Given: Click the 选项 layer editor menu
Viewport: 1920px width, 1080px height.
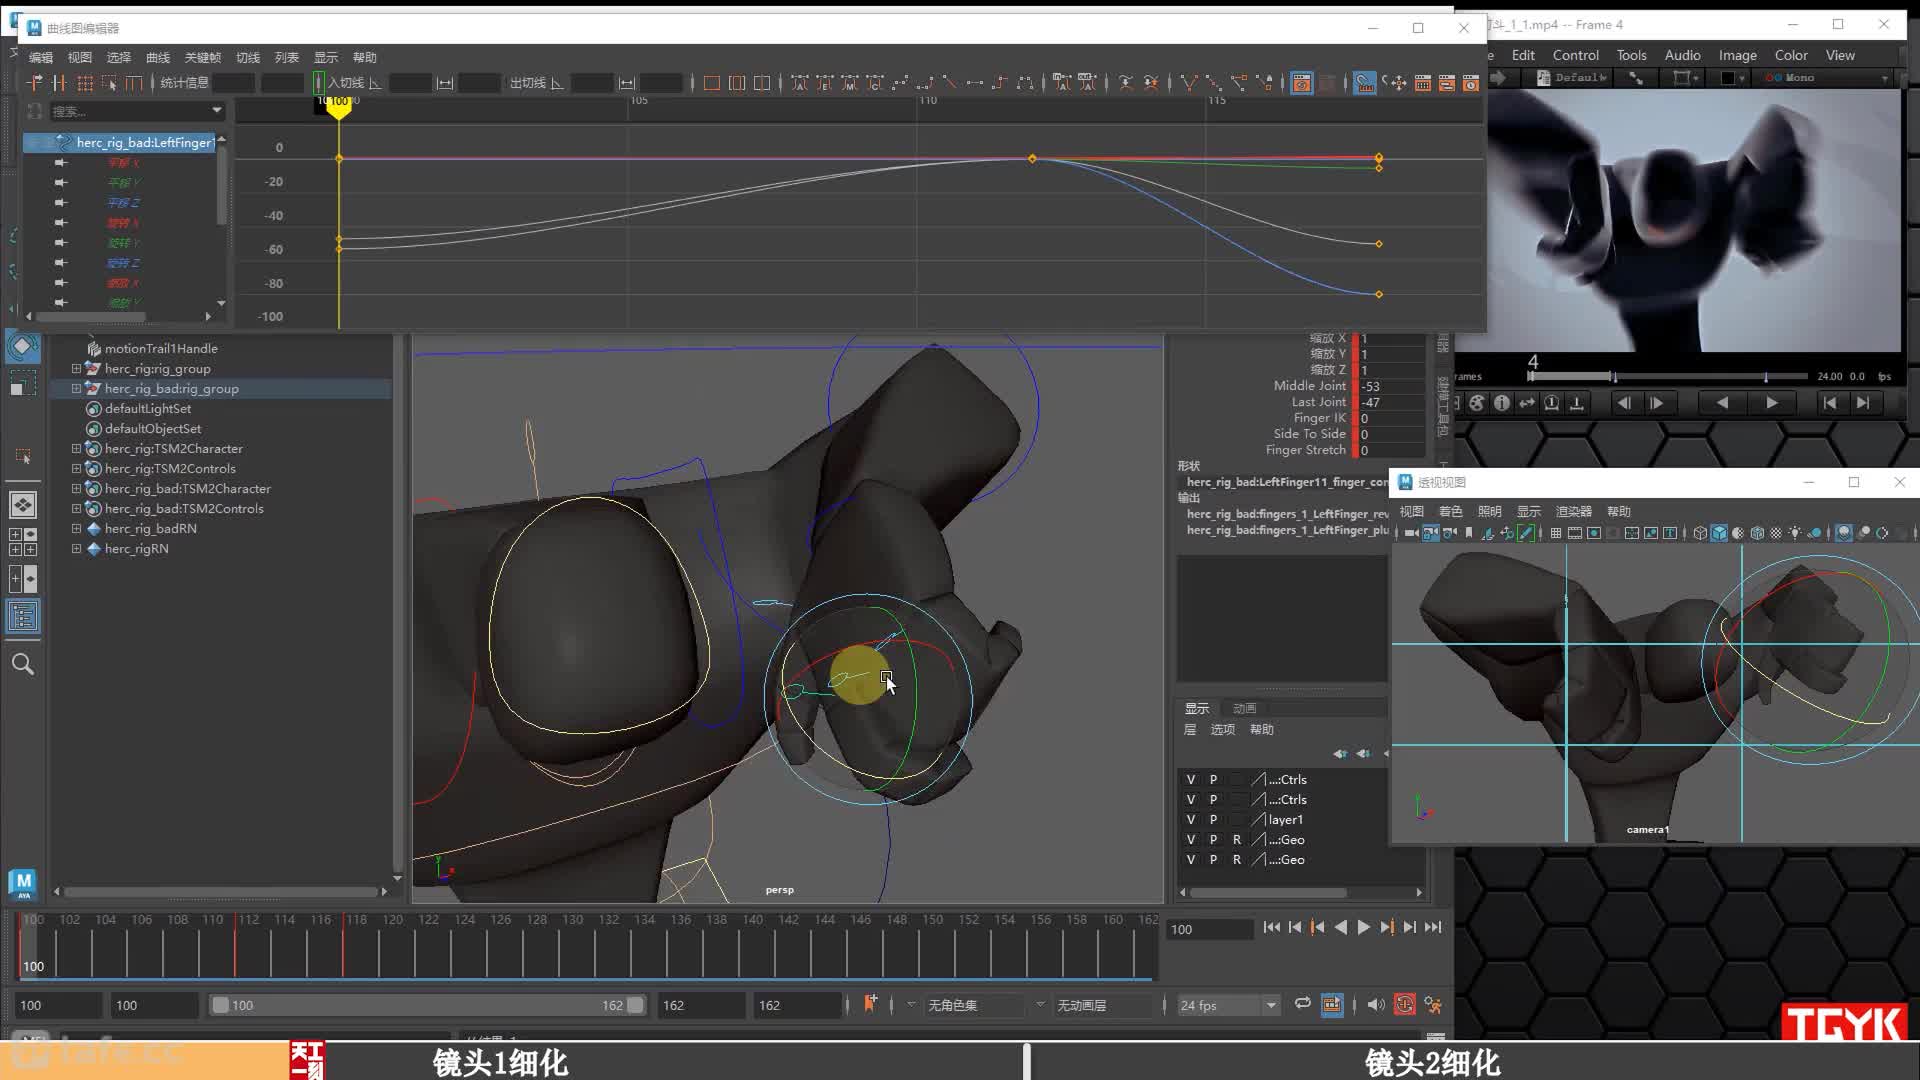Looking at the screenshot, I should point(1223,729).
